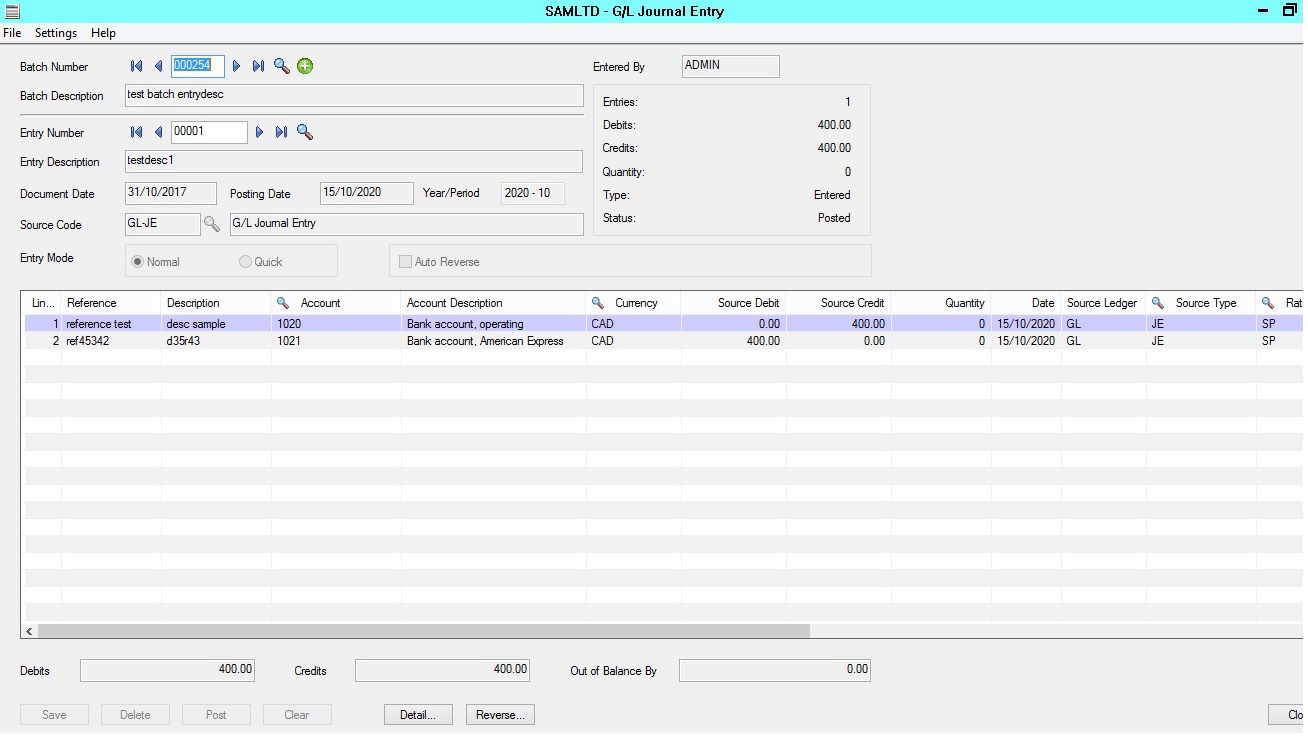Click the Entry Number field

coord(209,132)
